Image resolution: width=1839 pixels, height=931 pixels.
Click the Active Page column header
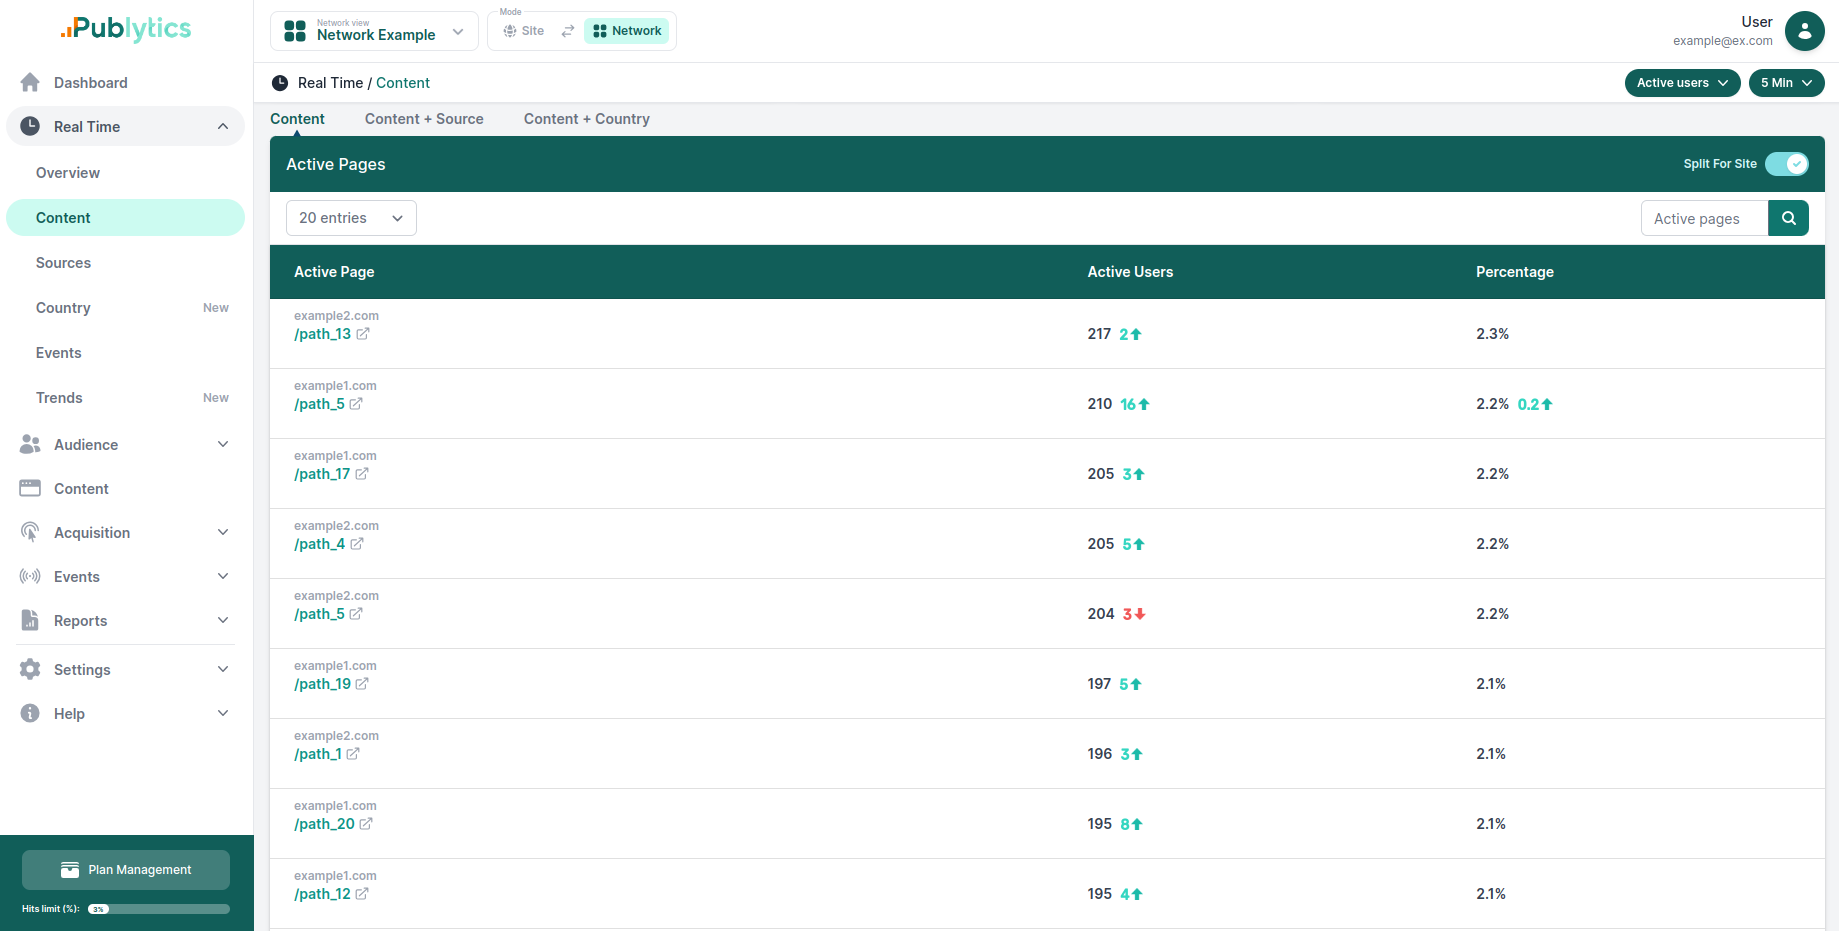tap(334, 272)
